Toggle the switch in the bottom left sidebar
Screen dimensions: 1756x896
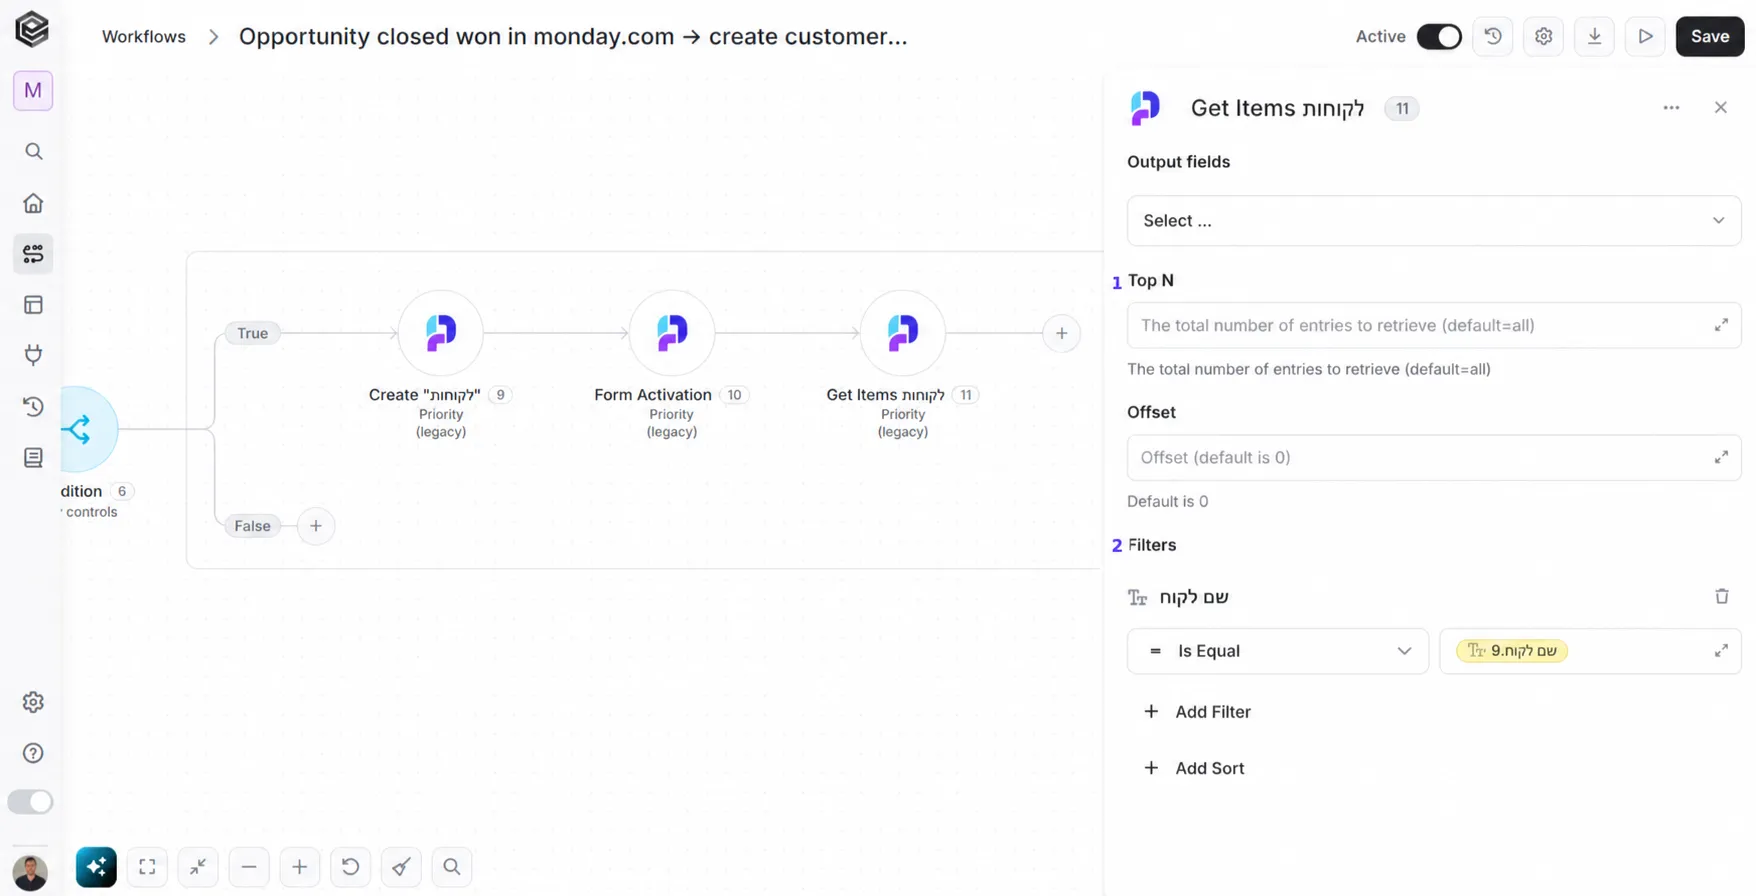pos(30,802)
